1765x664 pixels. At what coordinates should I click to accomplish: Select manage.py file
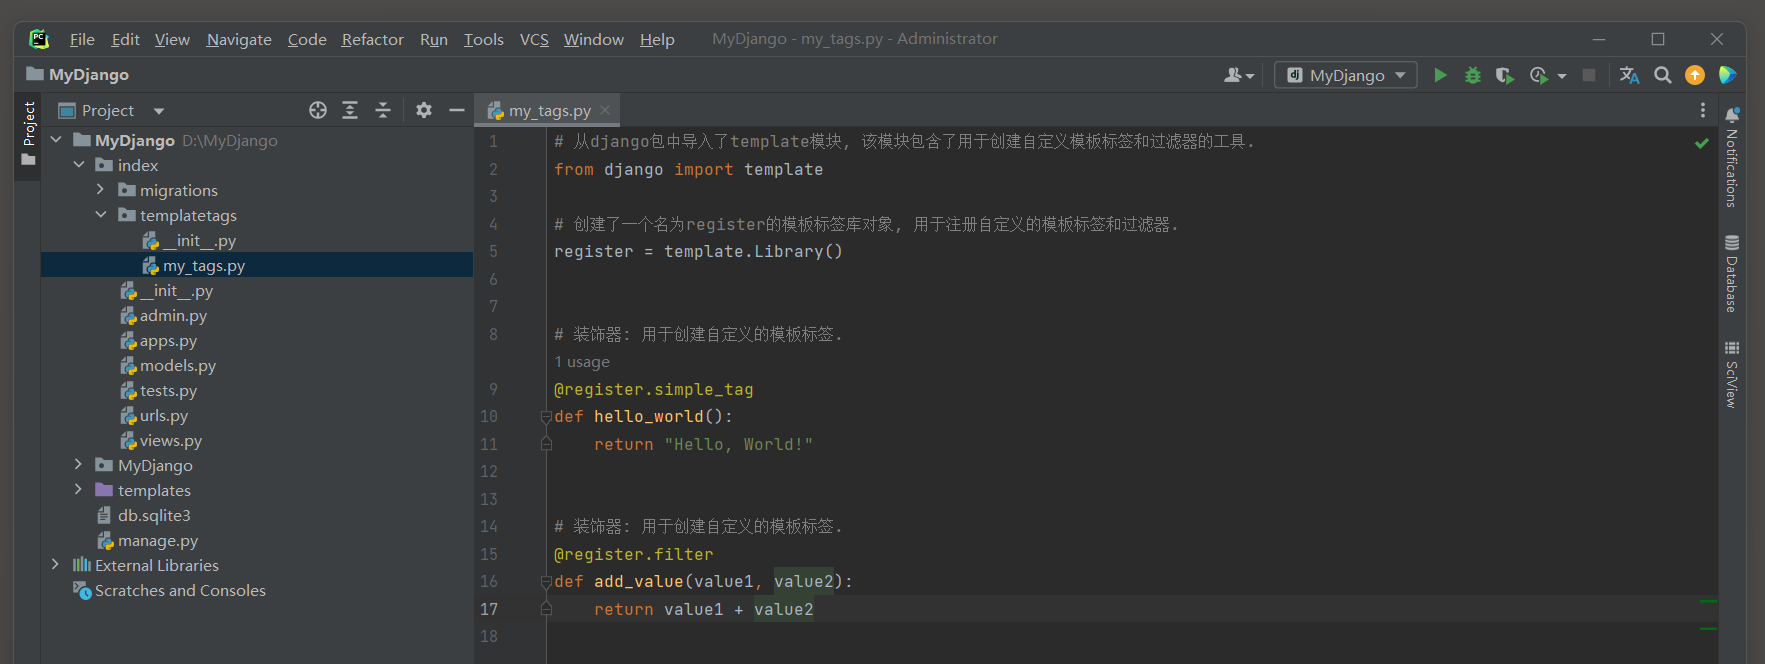148,540
